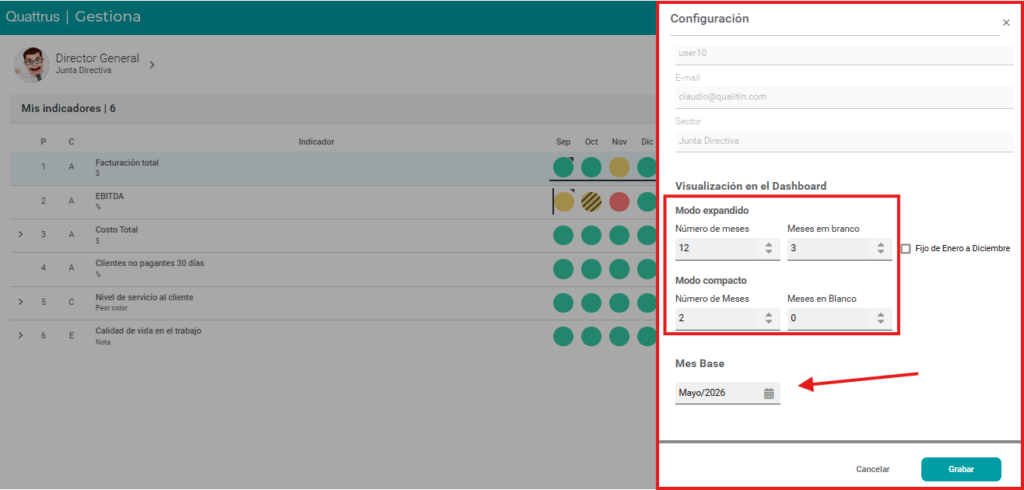Click the Número de meses field showing 12
The image size is (1024, 490).
click(x=728, y=248)
